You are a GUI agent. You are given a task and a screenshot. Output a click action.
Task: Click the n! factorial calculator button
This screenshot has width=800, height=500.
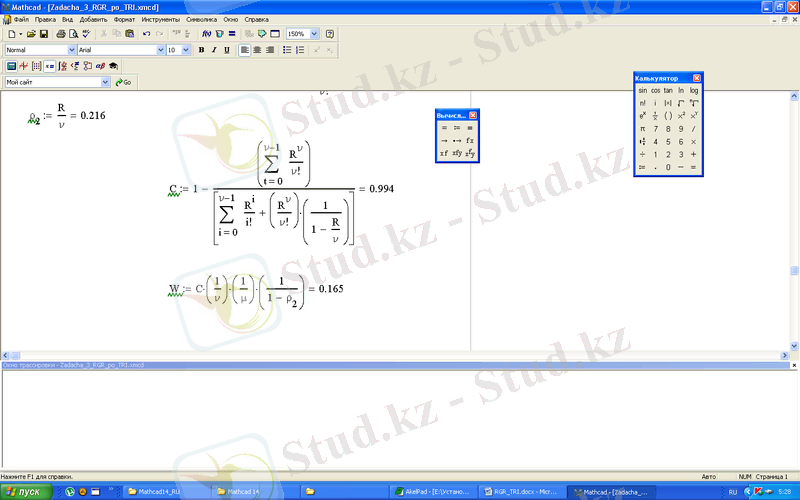[x=642, y=103]
